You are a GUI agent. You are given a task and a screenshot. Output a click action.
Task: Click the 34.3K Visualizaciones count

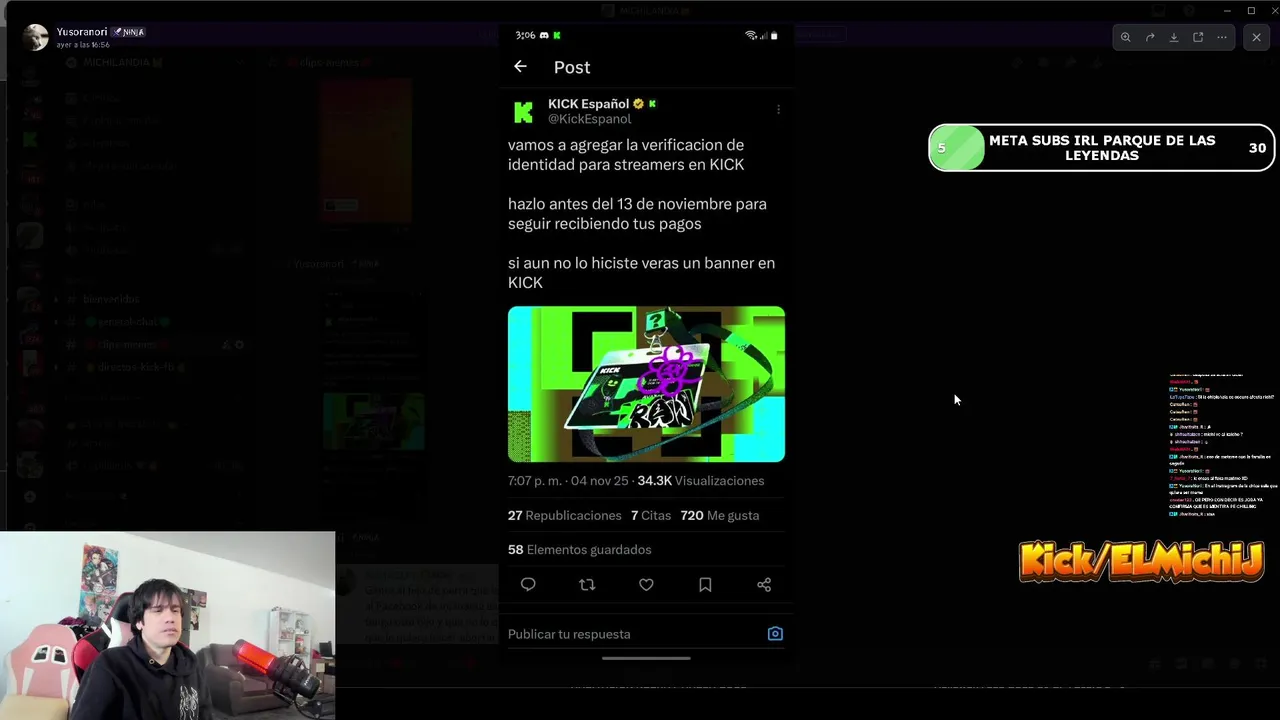(701, 481)
